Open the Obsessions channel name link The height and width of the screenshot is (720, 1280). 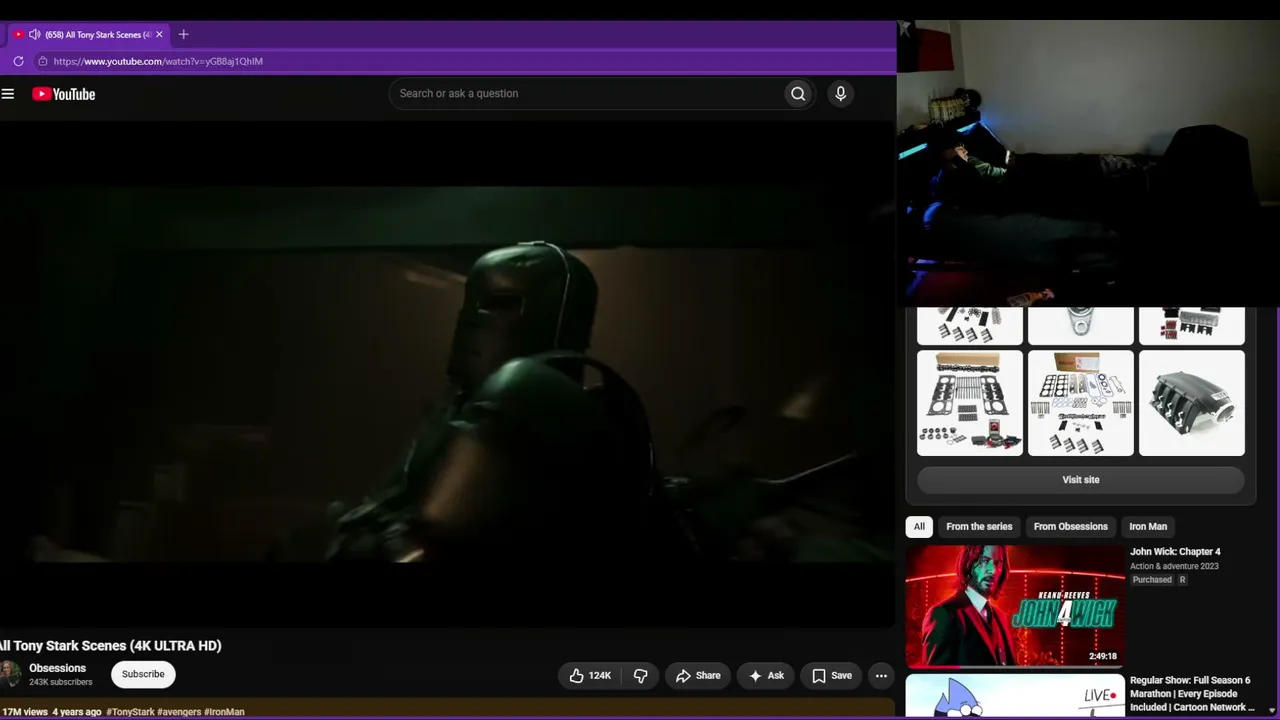pos(58,668)
